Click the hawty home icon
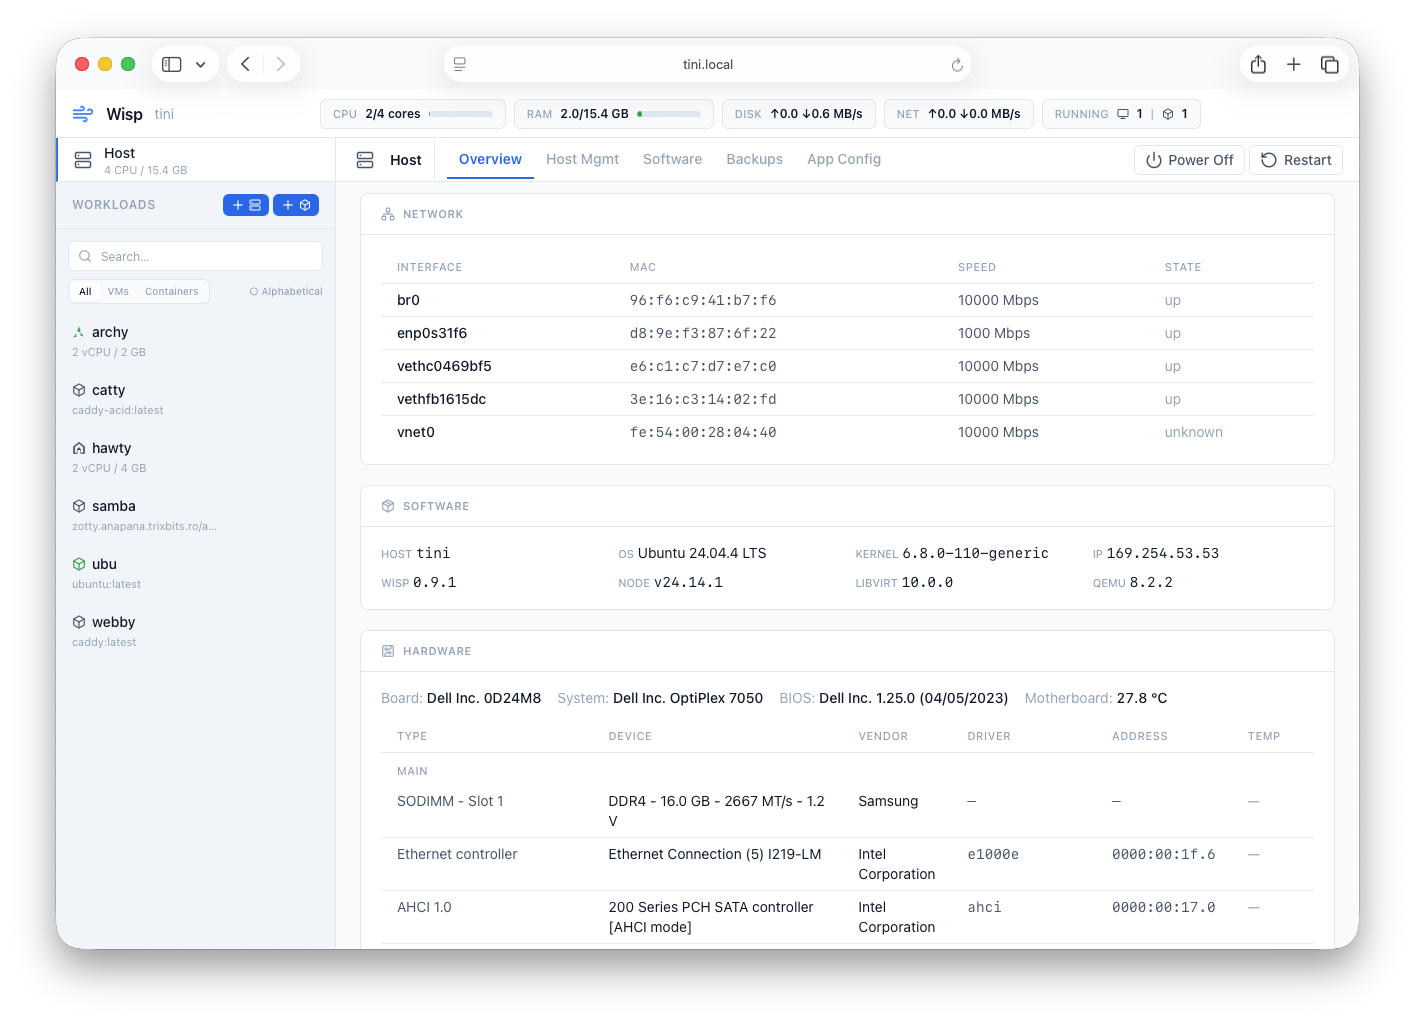This screenshot has width=1415, height=1023. pos(79,448)
